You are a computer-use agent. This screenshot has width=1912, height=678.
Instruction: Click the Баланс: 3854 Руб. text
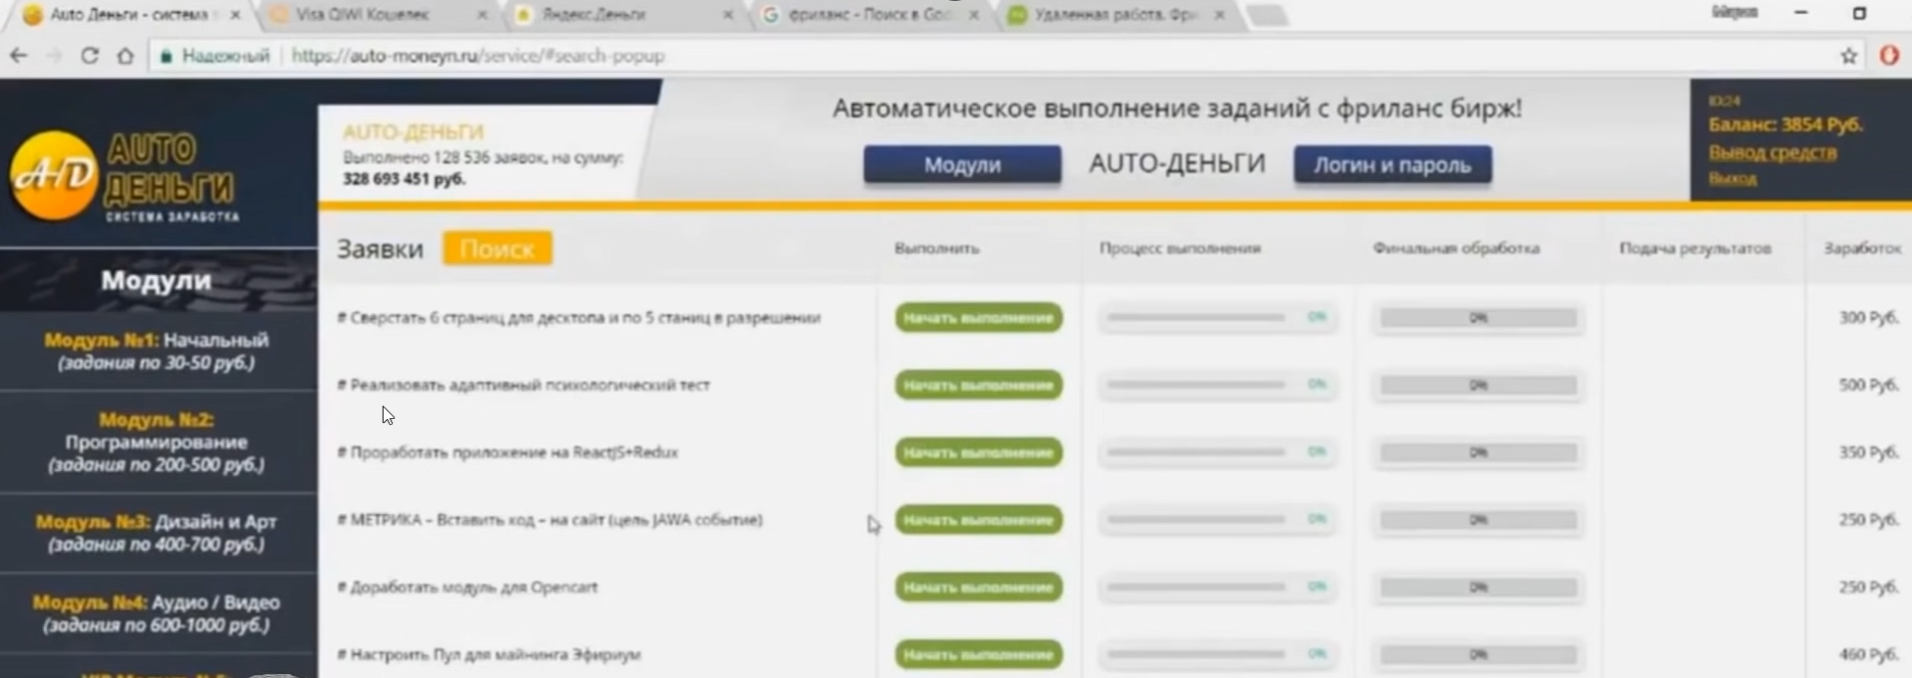click(1785, 125)
